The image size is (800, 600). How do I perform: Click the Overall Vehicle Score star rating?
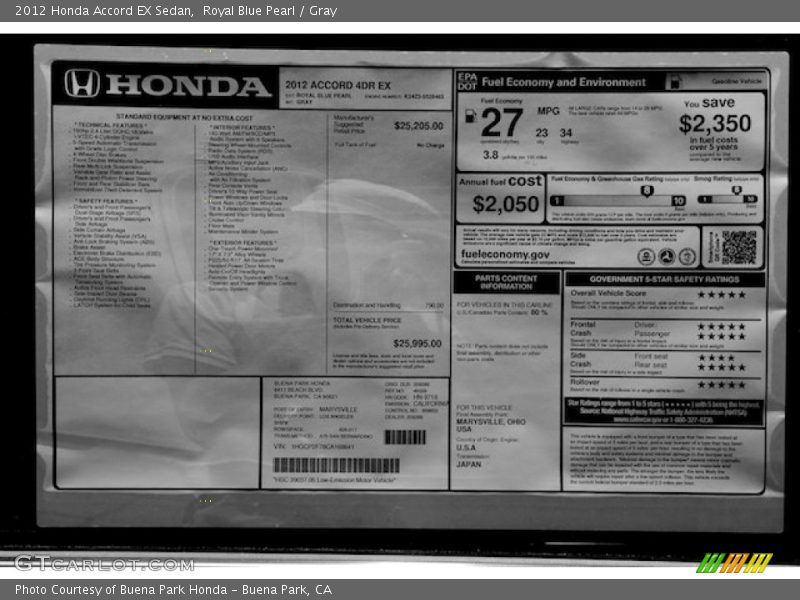(720, 295)
